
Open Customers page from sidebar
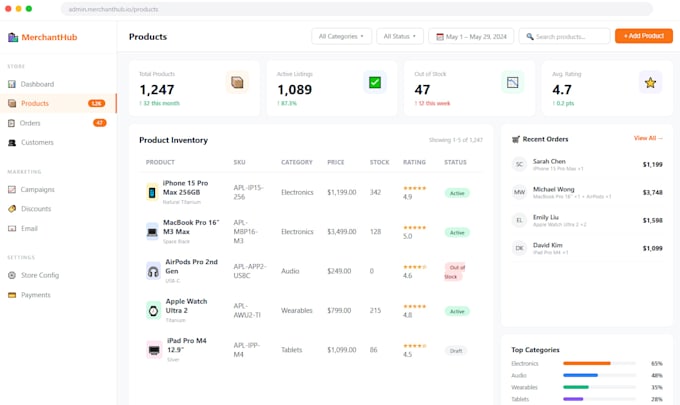(x=58, y=142)
